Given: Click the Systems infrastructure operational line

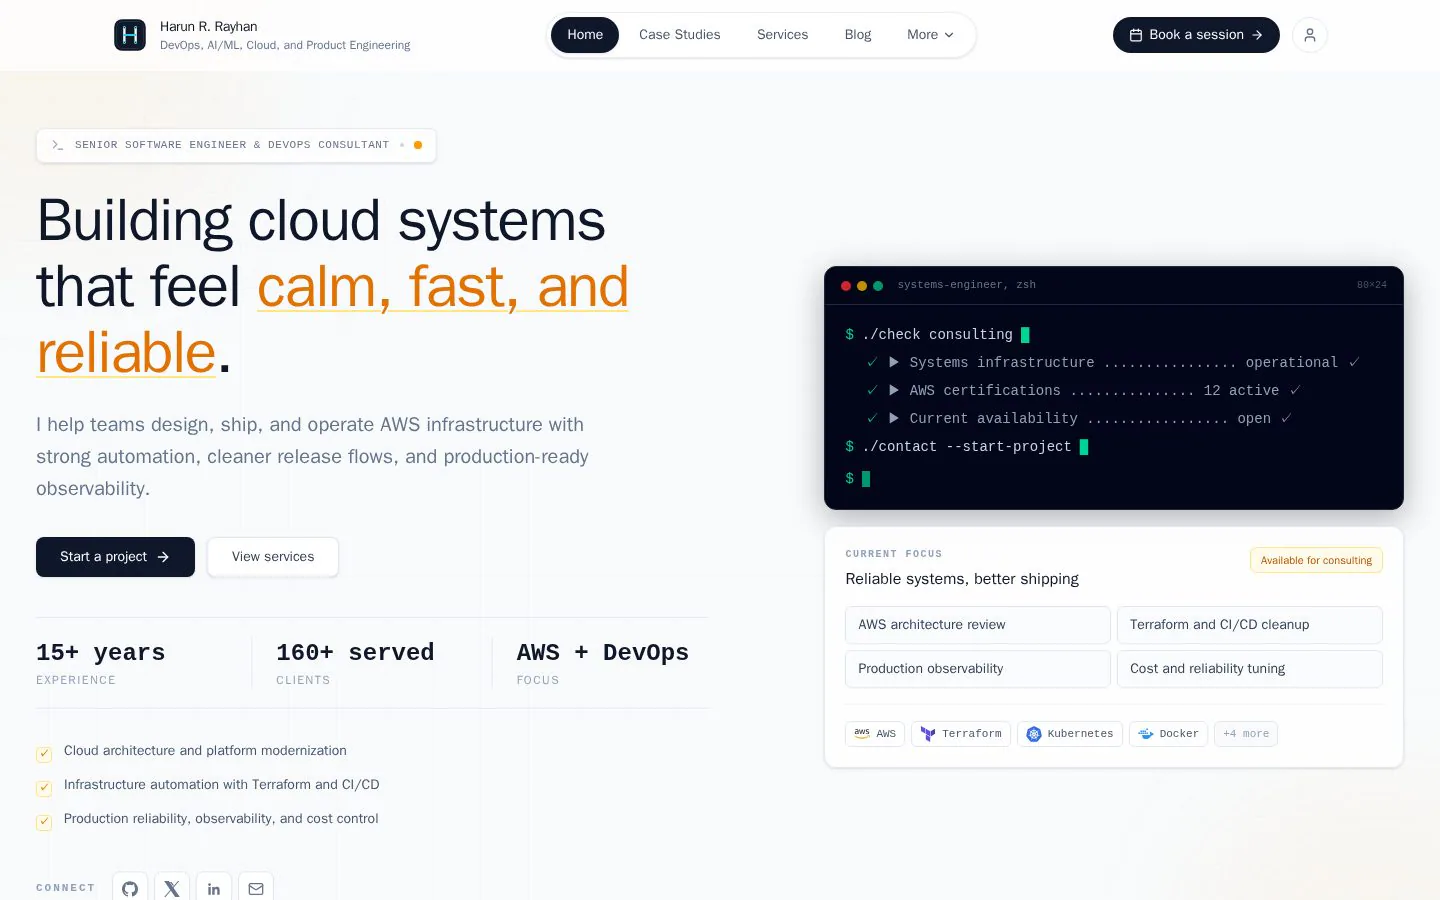Looking at the screenshot, I should coord(1113,363).
